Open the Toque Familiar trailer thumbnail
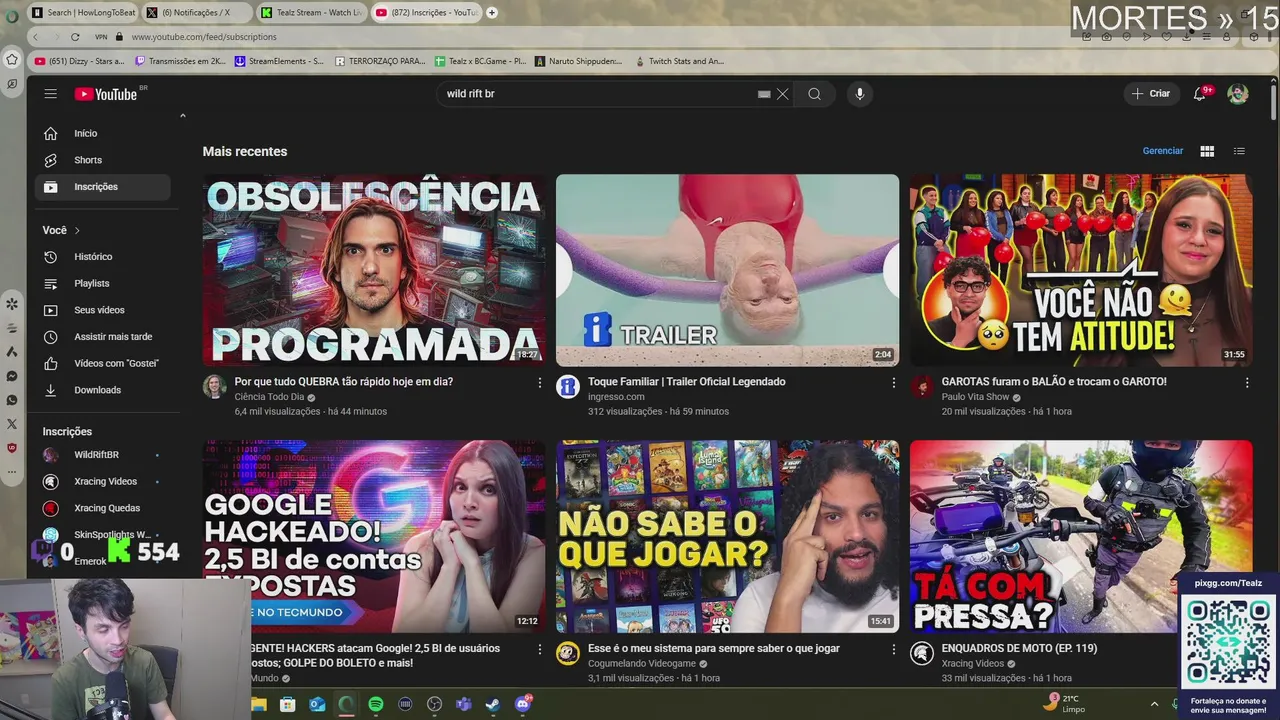The width and height of the screenshot is (1280, 720). 727,270
